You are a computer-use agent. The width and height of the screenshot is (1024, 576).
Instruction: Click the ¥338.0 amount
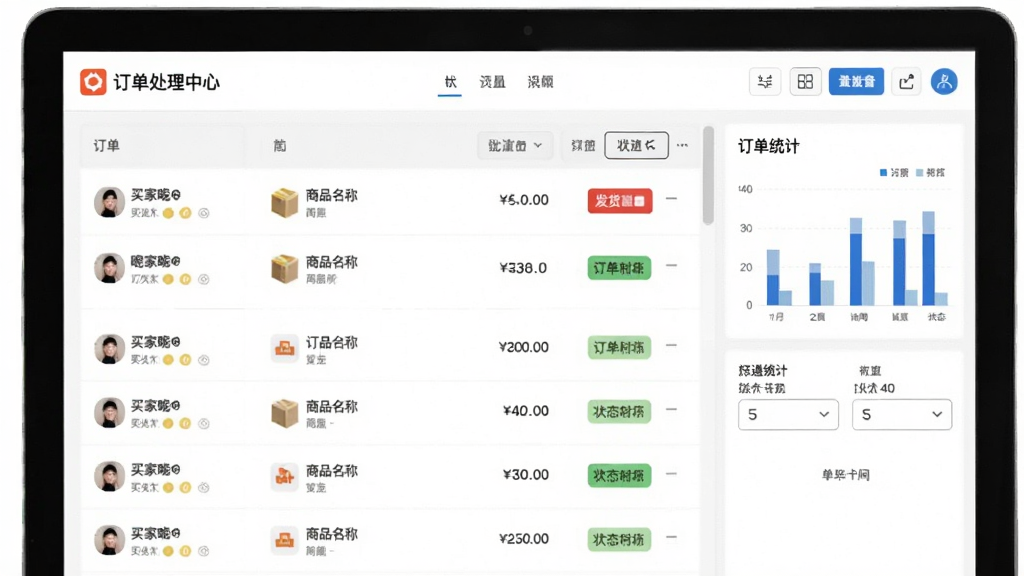522,268
